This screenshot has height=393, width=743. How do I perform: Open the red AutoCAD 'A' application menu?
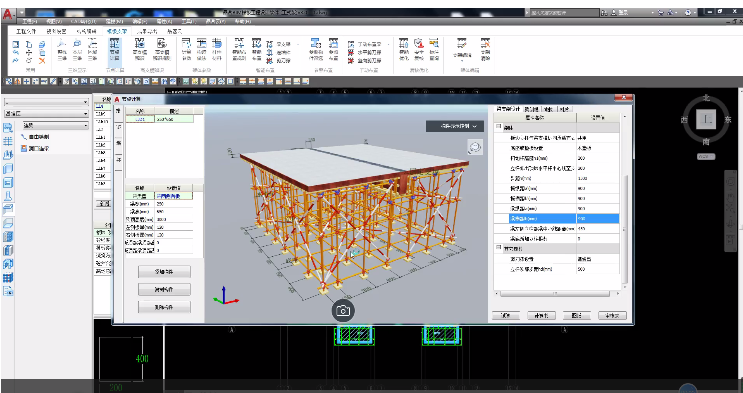click(x=8, y=14)
